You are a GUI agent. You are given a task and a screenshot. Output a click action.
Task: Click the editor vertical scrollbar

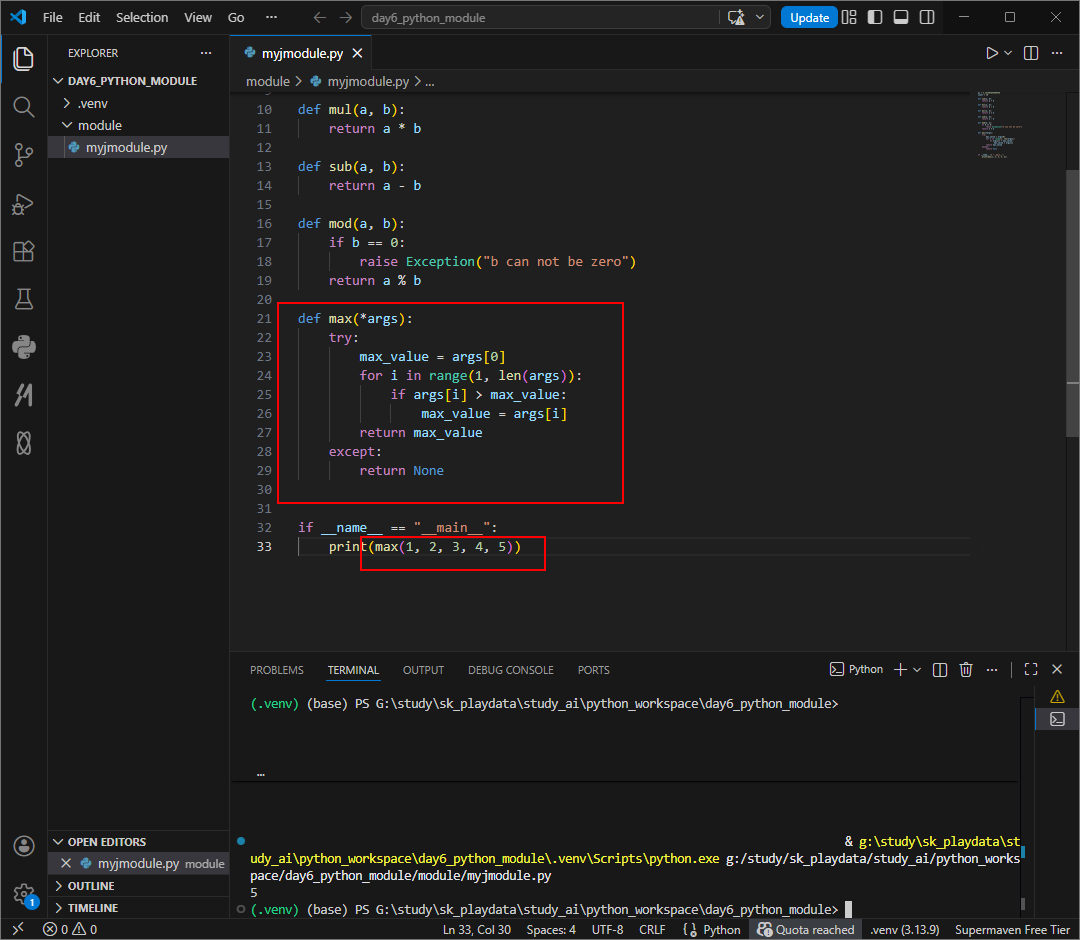point(1072,303)
